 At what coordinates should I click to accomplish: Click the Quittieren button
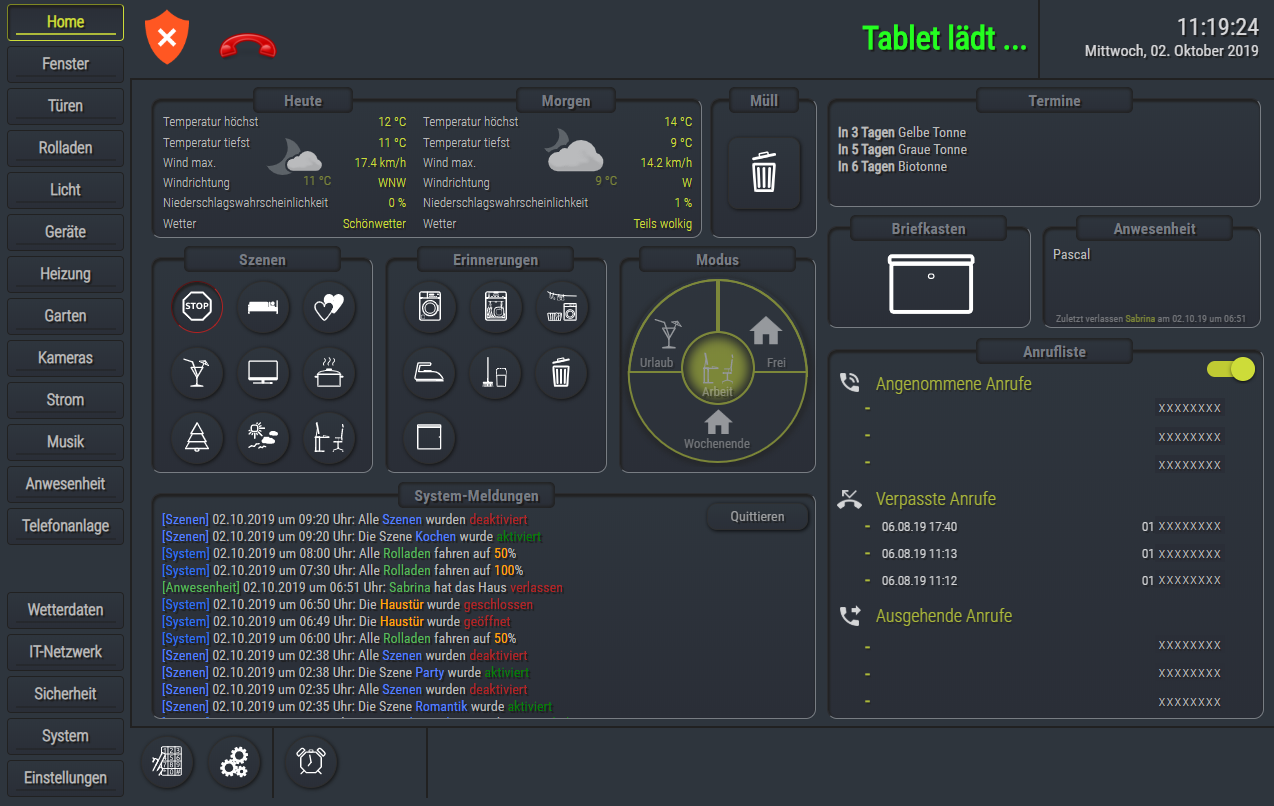(x=757, y=517)
